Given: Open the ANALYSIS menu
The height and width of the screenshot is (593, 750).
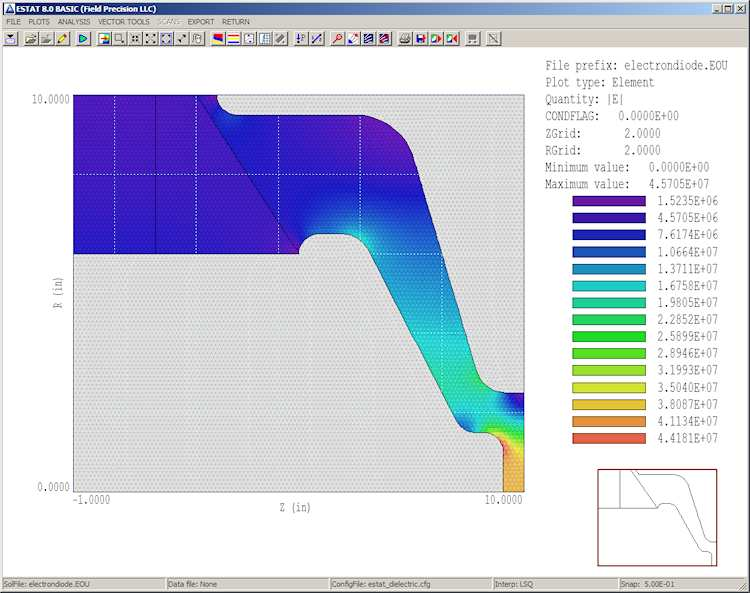Looking at the screenshot, I should coord(73,21).
